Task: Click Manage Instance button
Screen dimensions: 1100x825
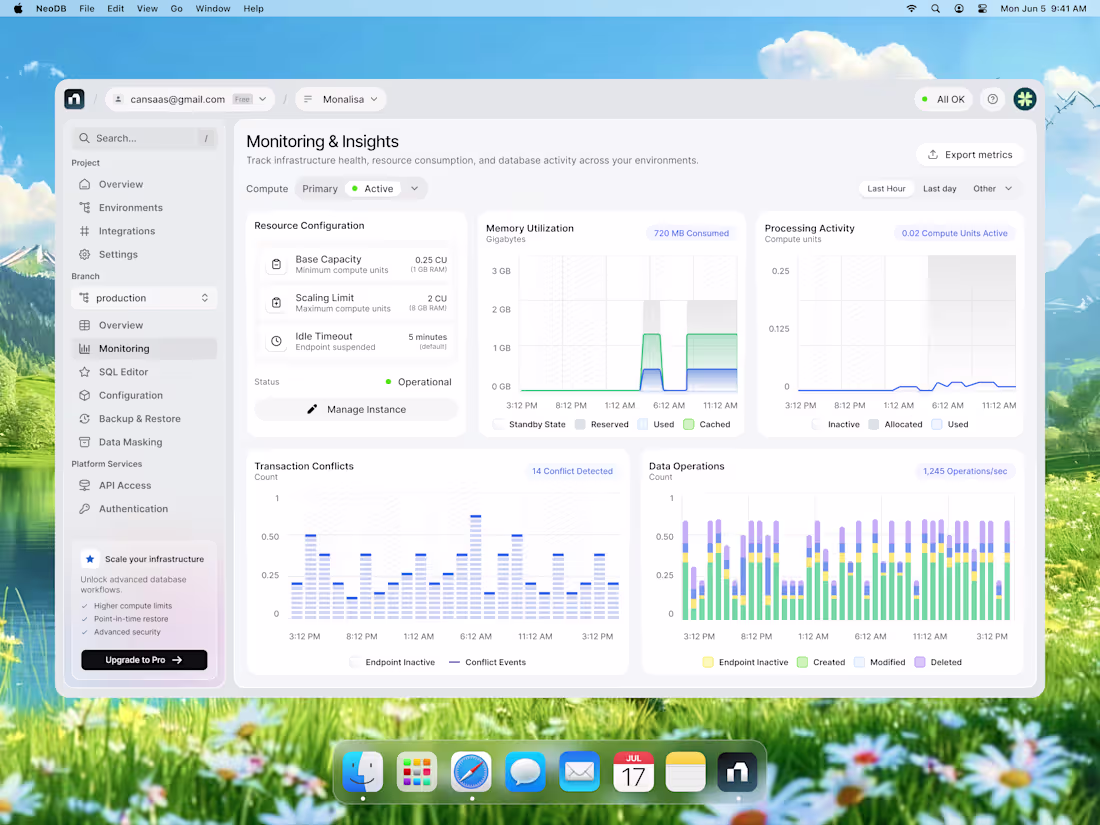Action: pos(356,409)
